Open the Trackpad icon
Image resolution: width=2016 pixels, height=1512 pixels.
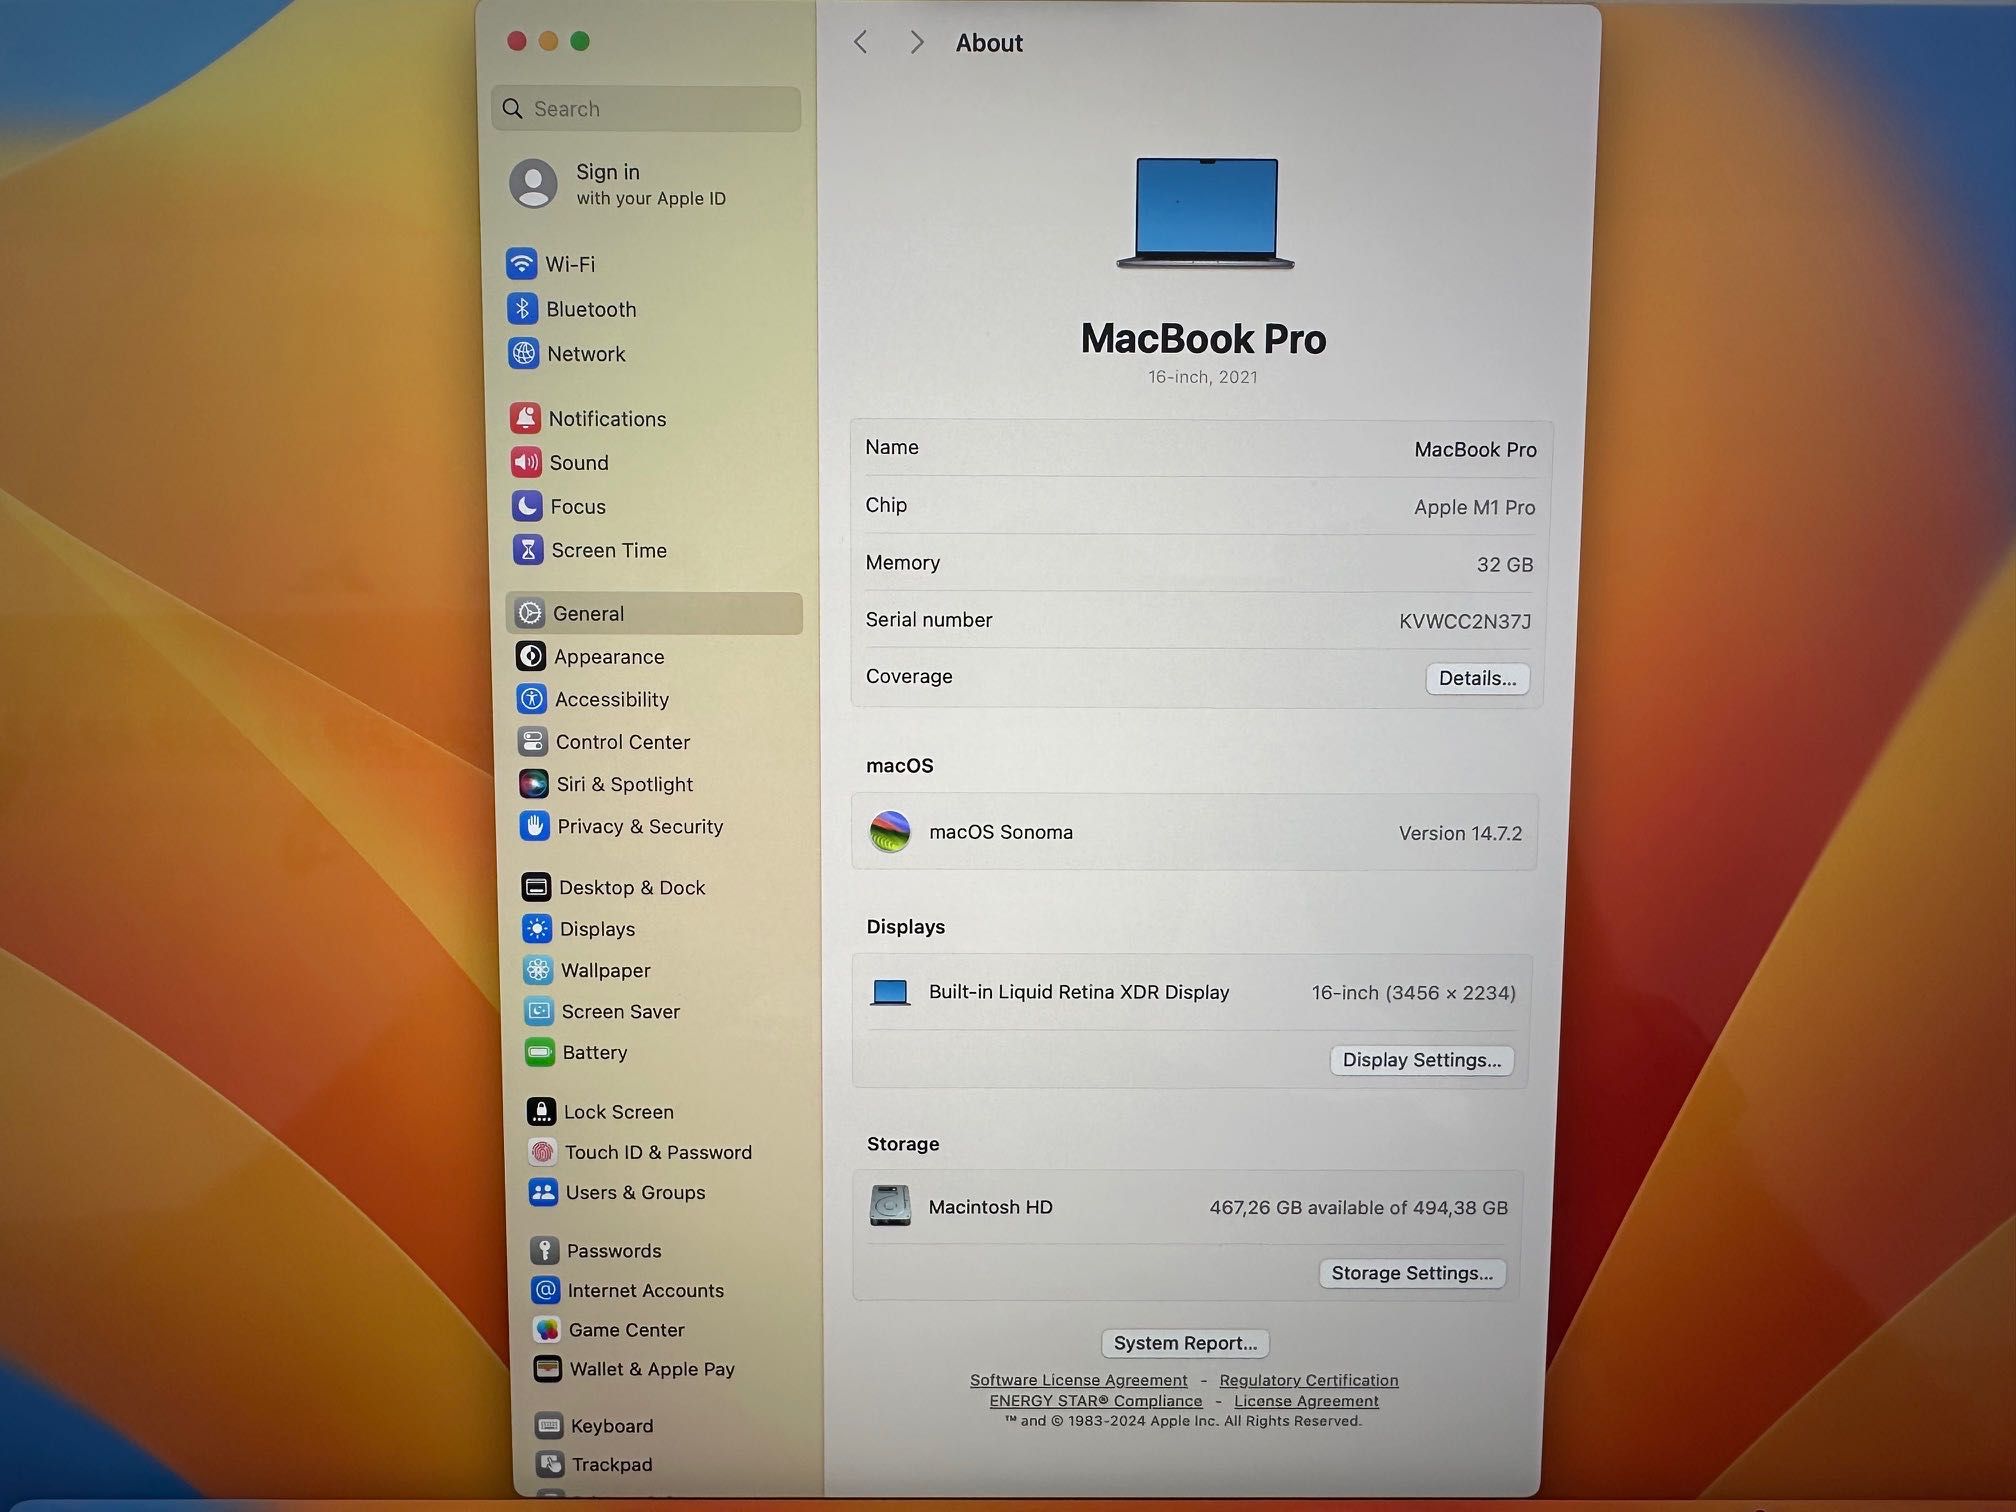pos(551,1464)
